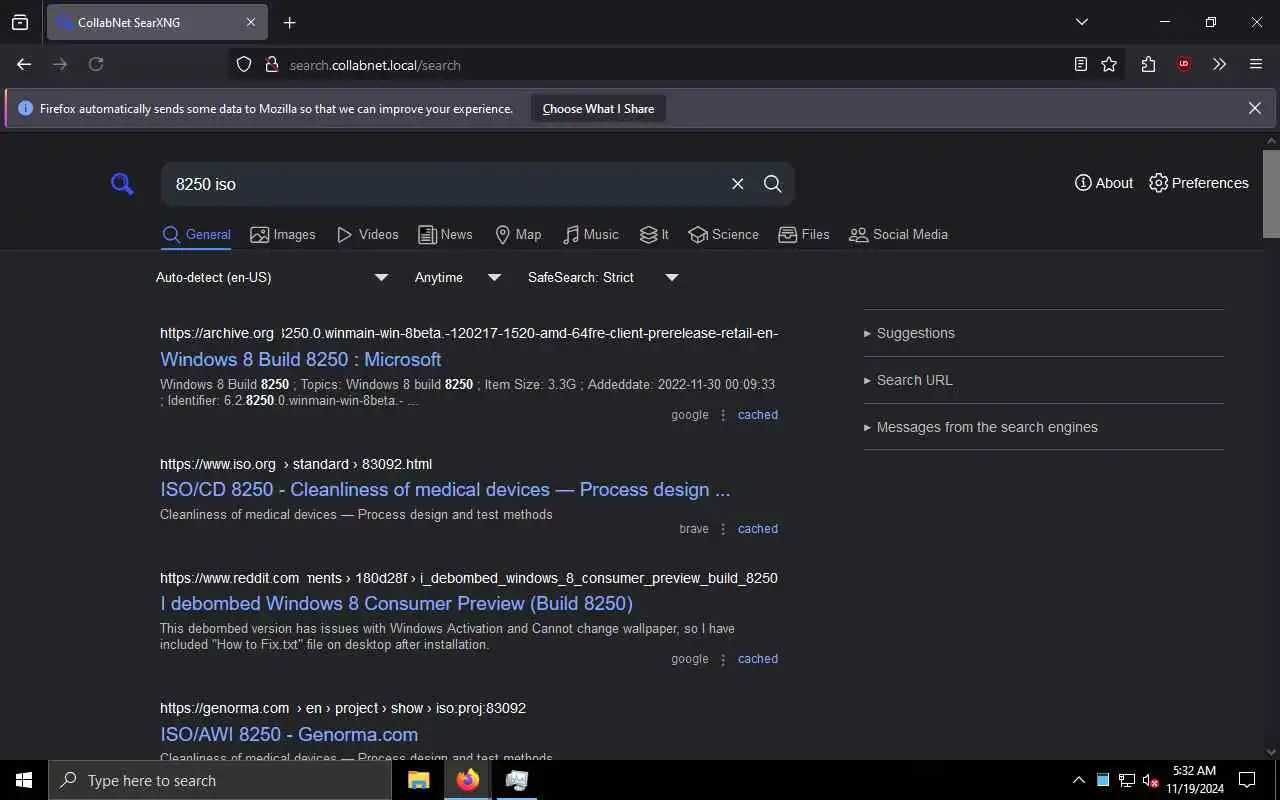Switch to the Music tab
The width and height of the screenshot is (1280, 800).
coord(591,234)
